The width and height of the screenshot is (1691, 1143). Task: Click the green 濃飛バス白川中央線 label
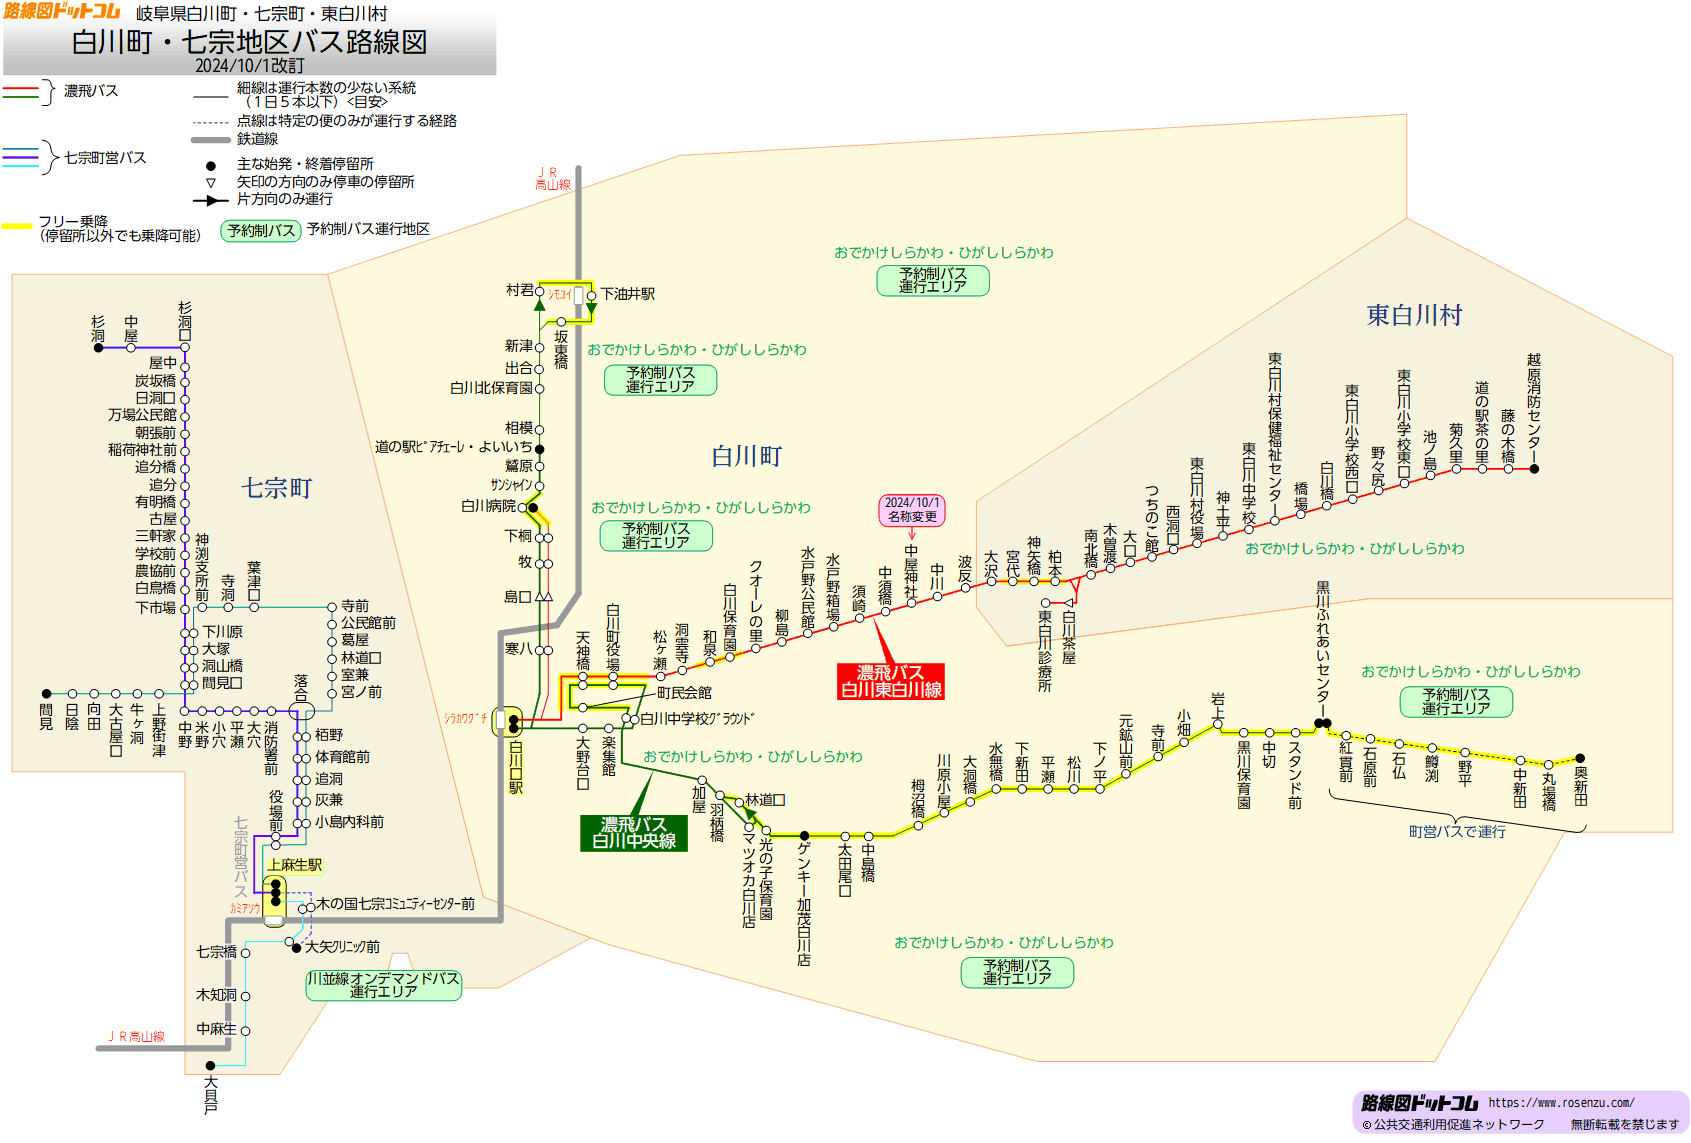pyautogui.click(x=634, y=833)
